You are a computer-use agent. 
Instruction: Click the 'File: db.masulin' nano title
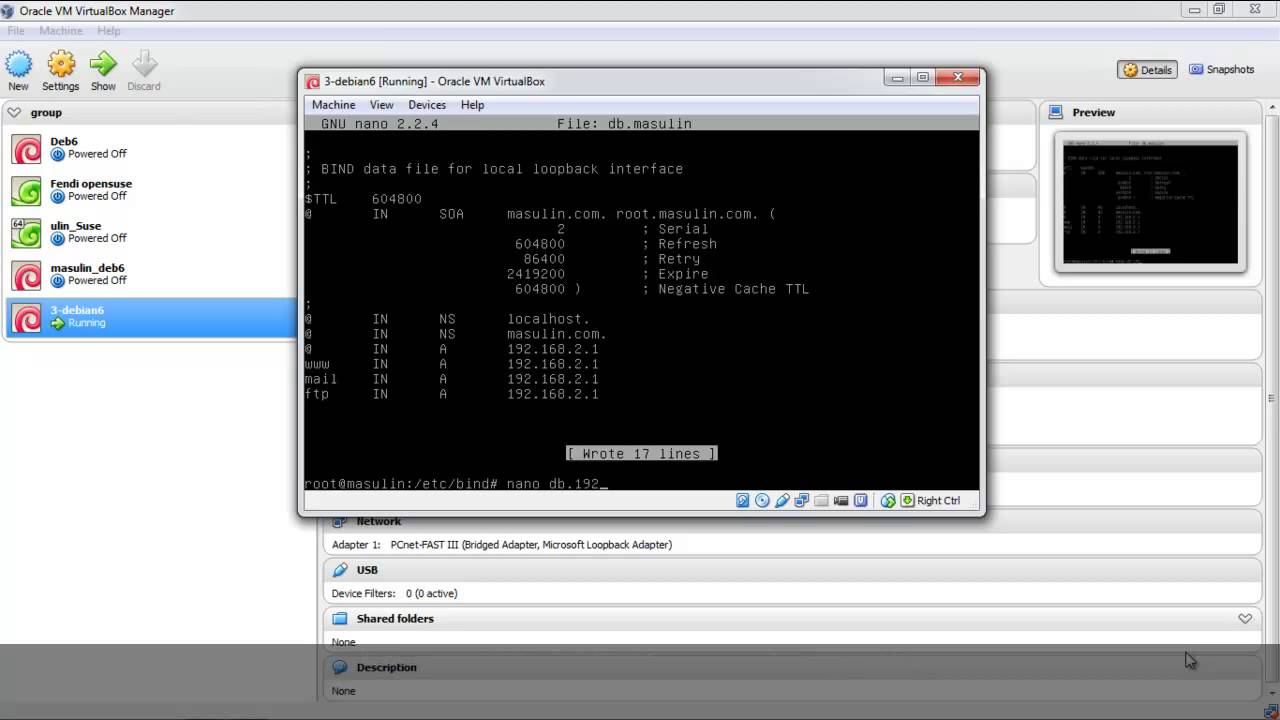624,124
